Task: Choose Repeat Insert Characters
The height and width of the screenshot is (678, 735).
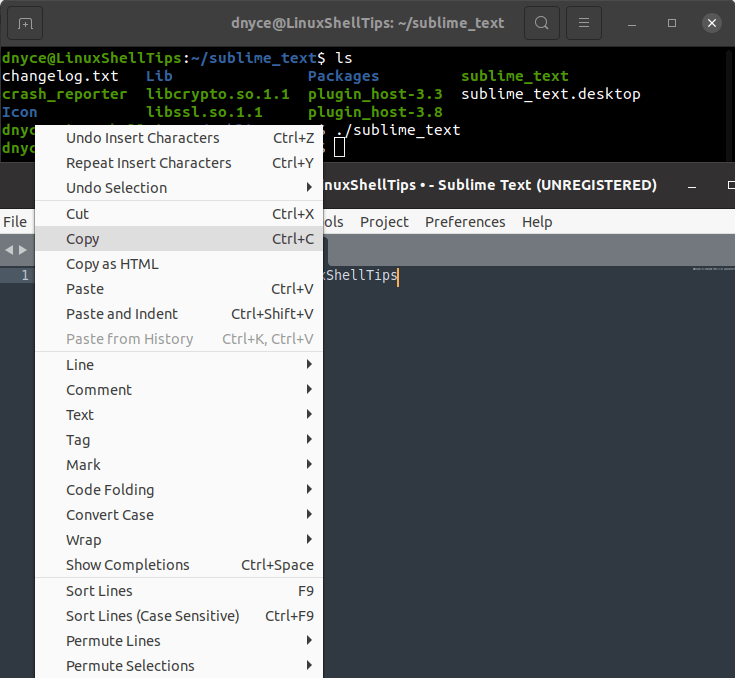Action: (x=179, y=163)
